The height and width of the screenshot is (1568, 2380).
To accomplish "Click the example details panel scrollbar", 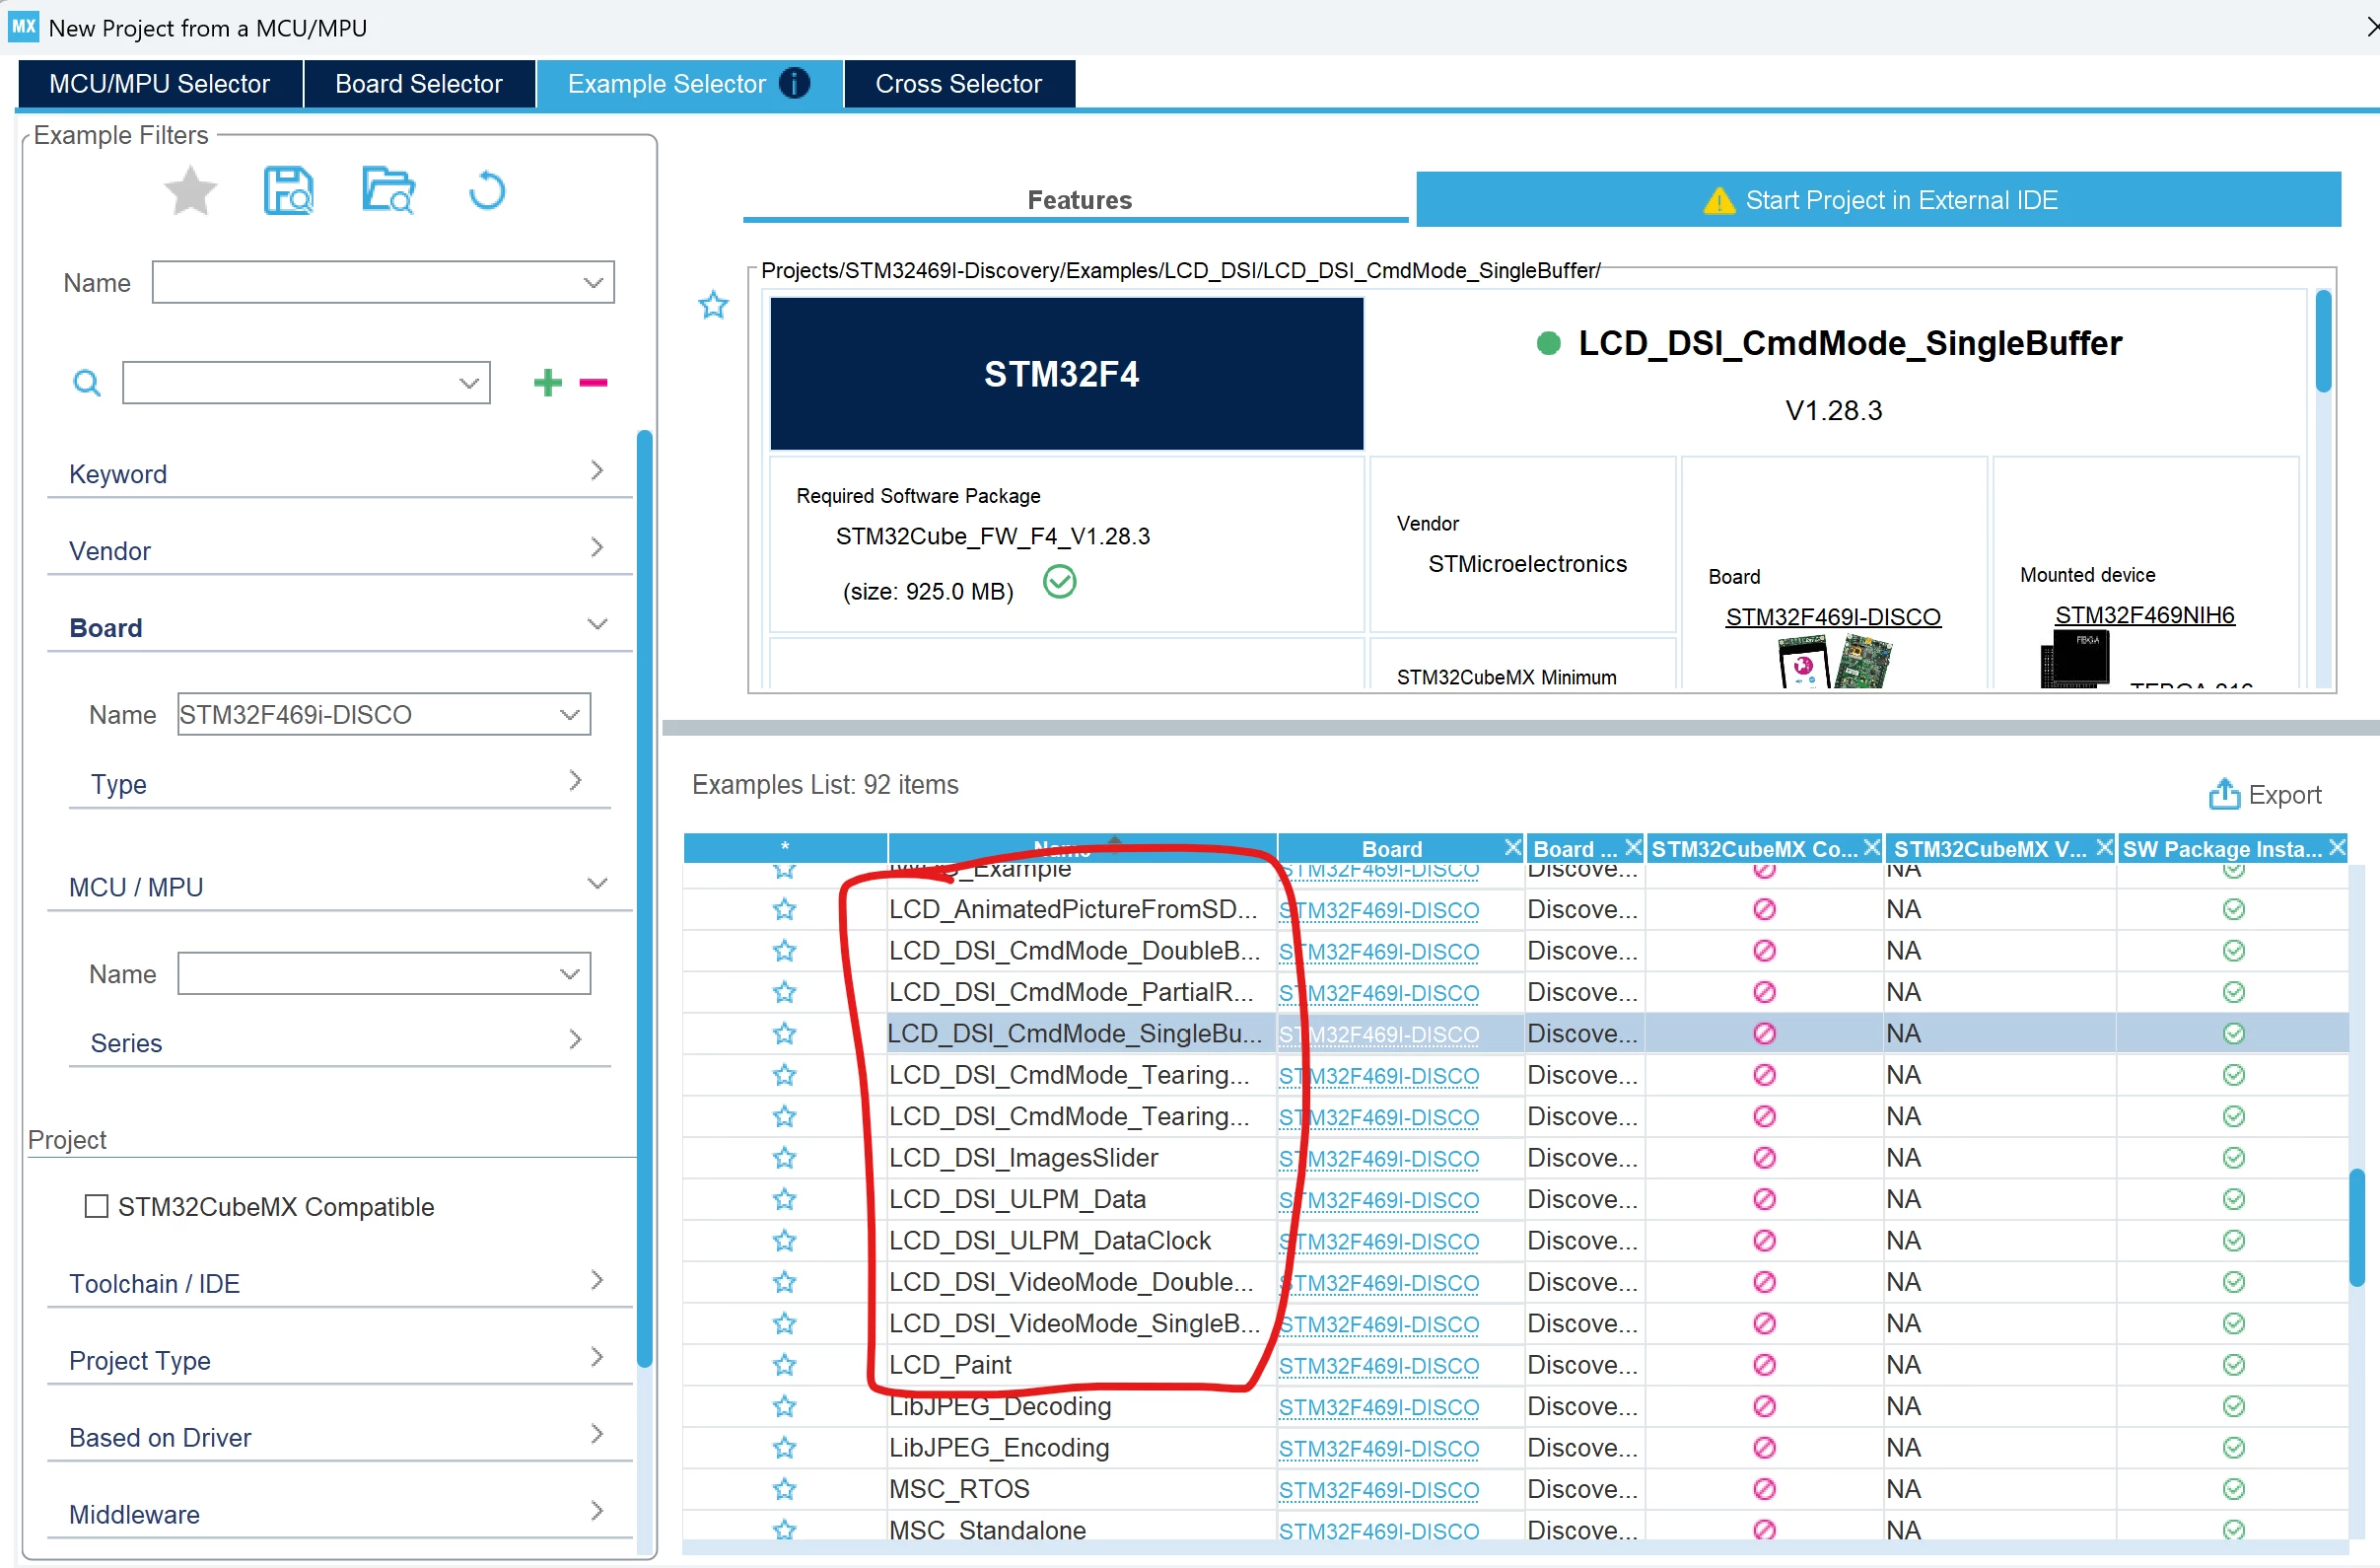I will pos(2323,340).
